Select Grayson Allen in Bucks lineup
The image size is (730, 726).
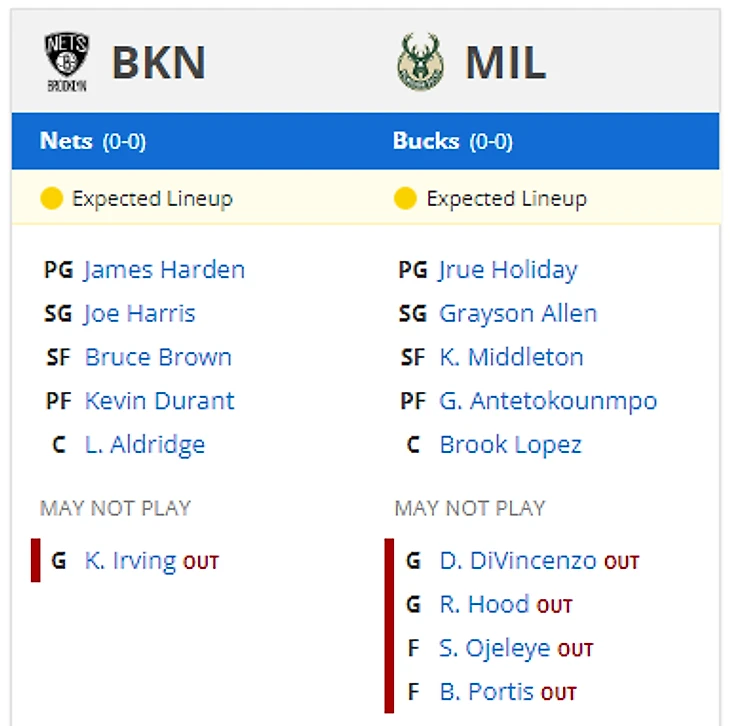518,313
